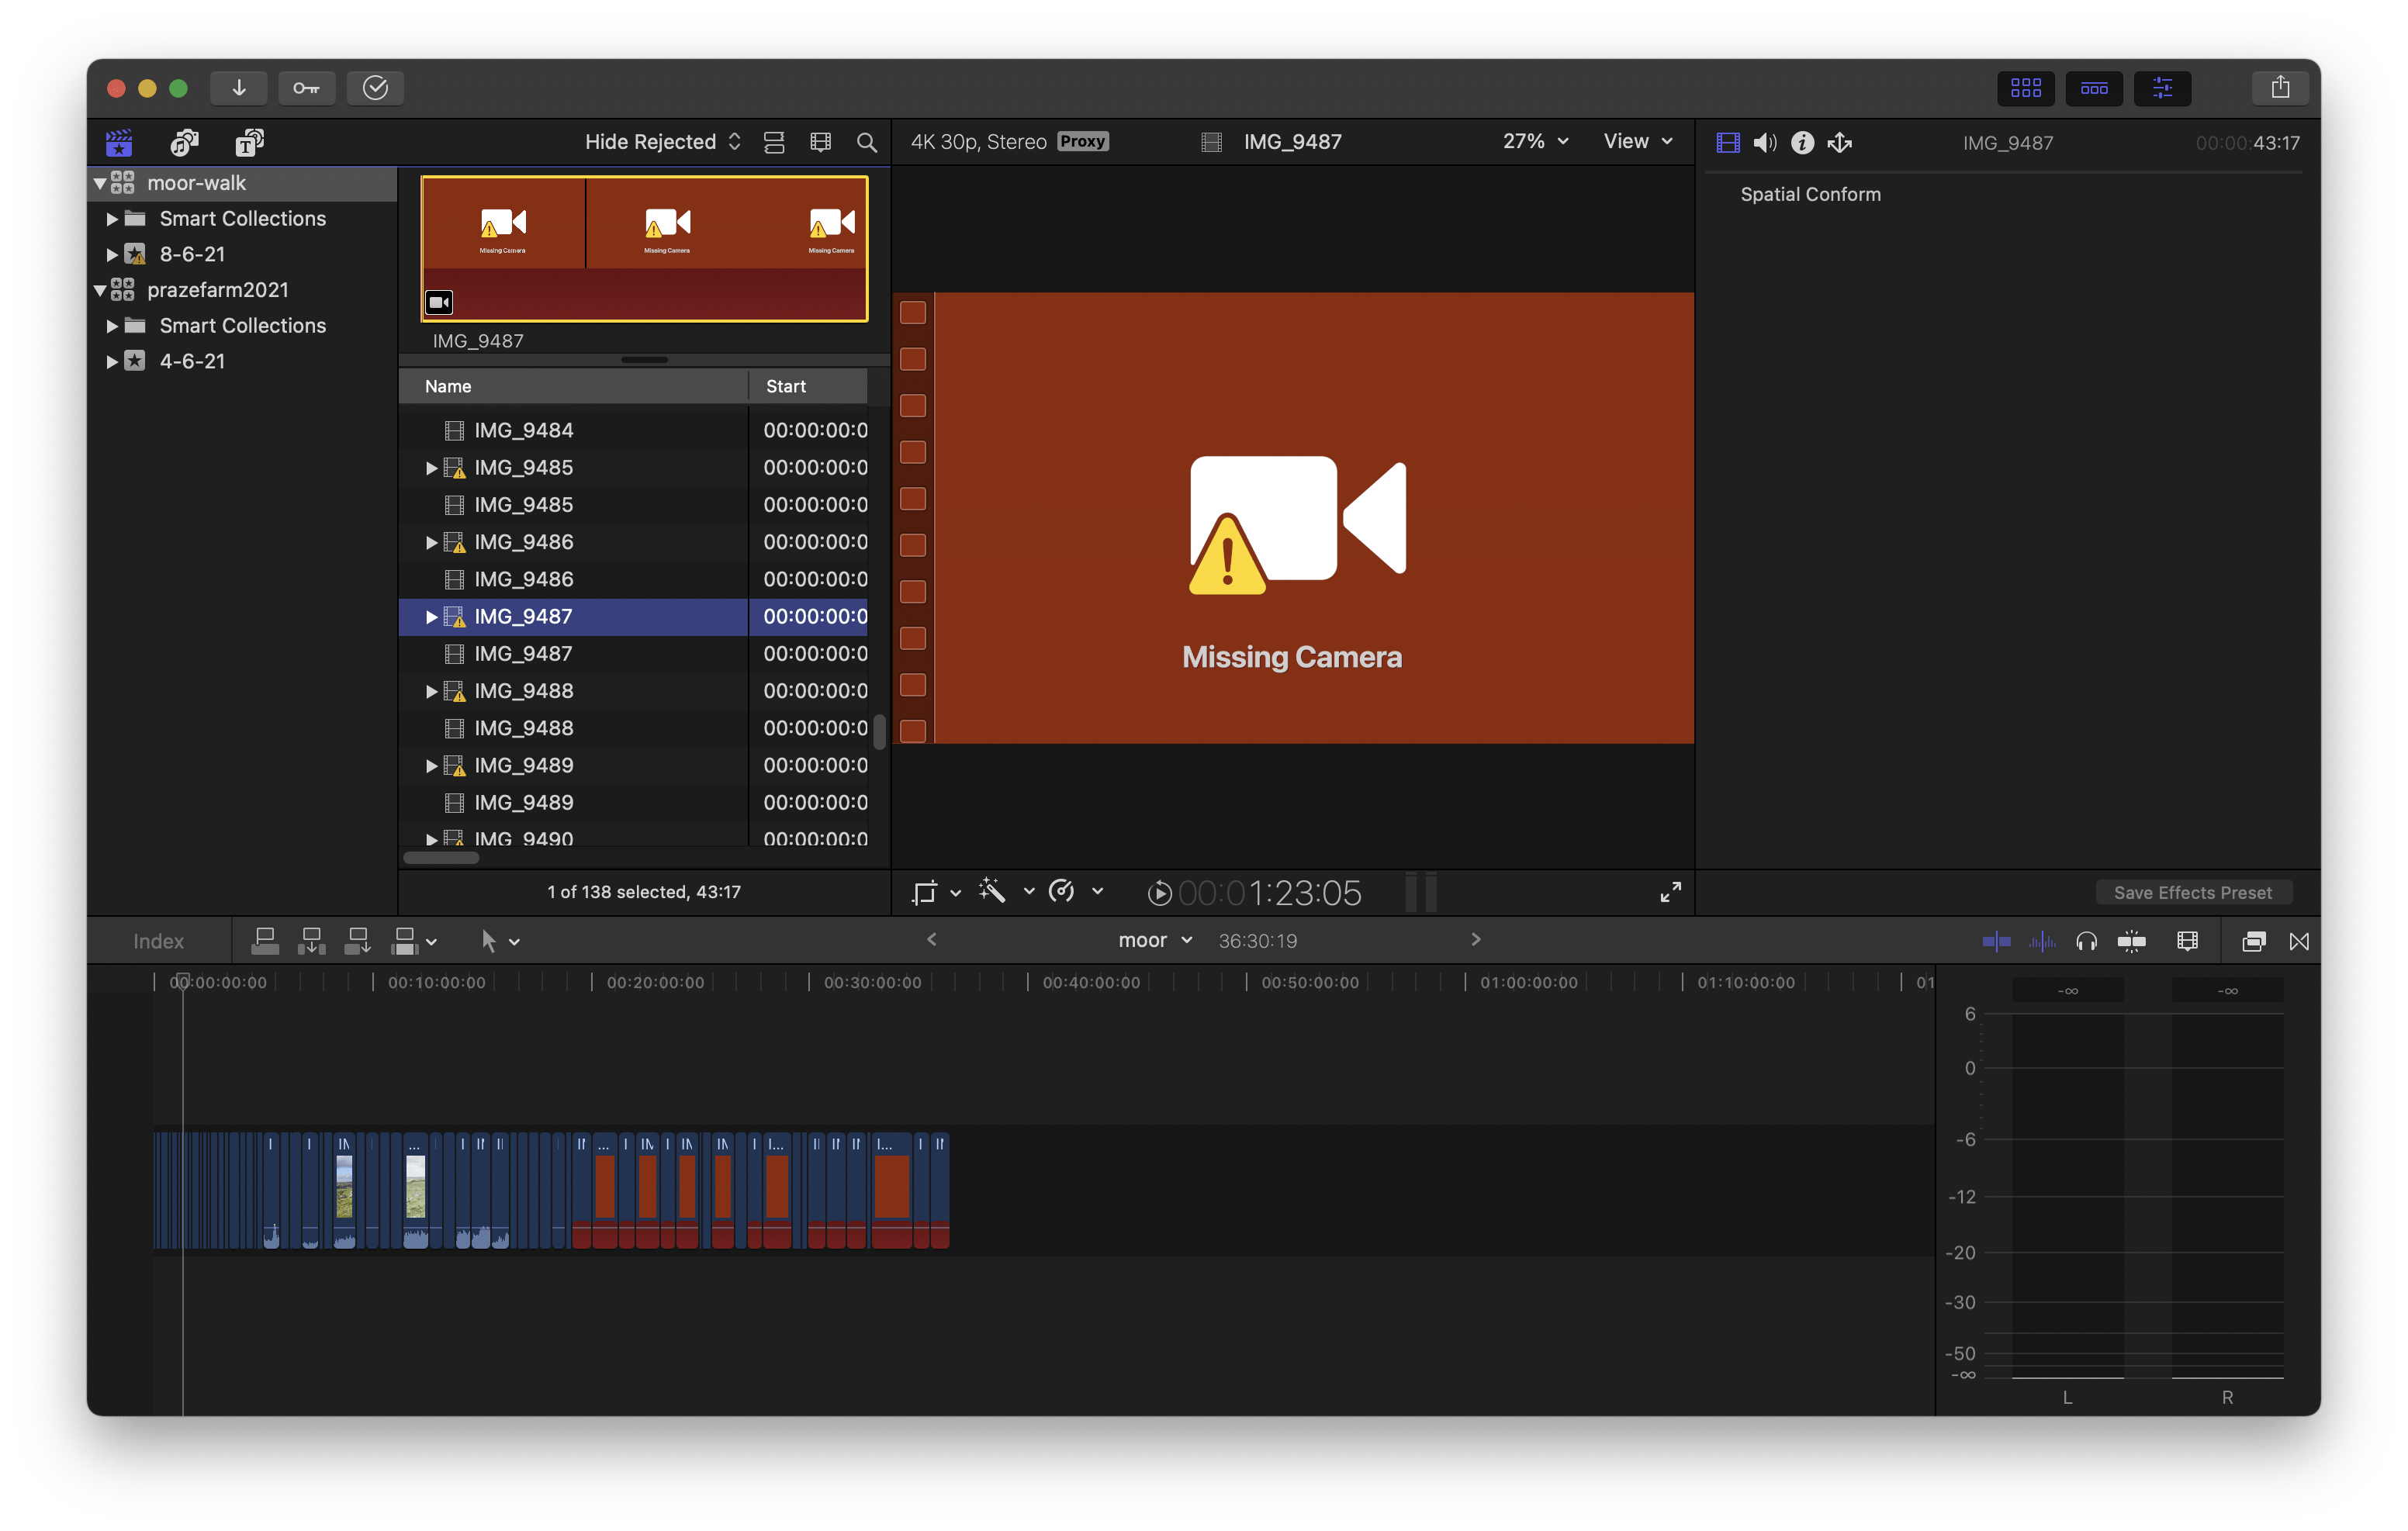Image resolution: width=2408 pixels, height=1531 pixels.
Task: Toggle solo headphones button
Action: 2086,941
